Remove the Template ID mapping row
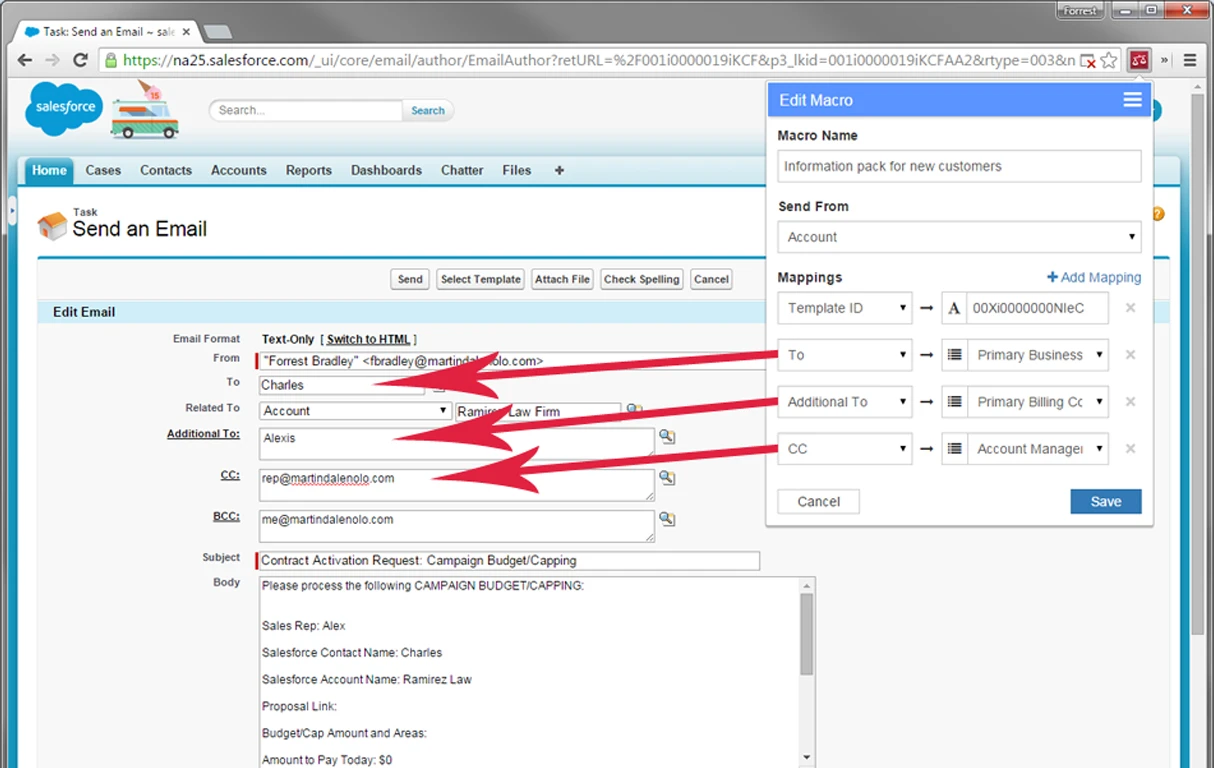Screen dimensions: 1214x768 pos(1130,308)
